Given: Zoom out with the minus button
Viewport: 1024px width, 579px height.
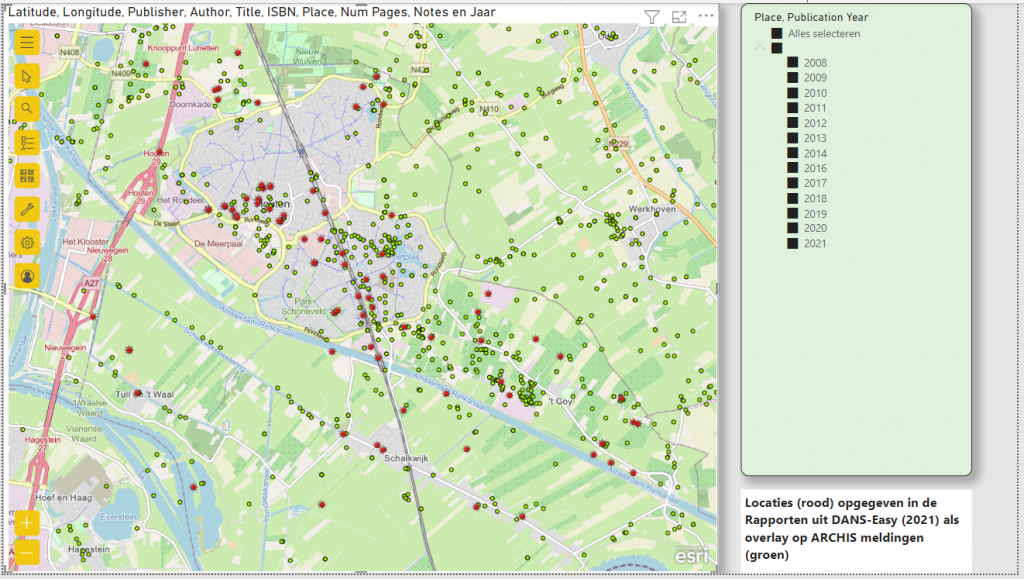Looking at the screenshot, I should 27,552.
